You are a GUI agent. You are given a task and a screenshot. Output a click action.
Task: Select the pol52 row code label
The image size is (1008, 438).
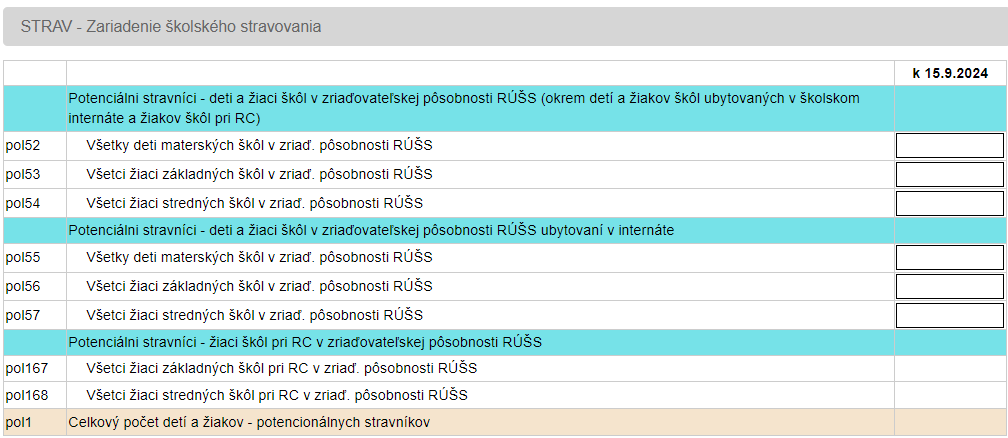tap(23, 145)
